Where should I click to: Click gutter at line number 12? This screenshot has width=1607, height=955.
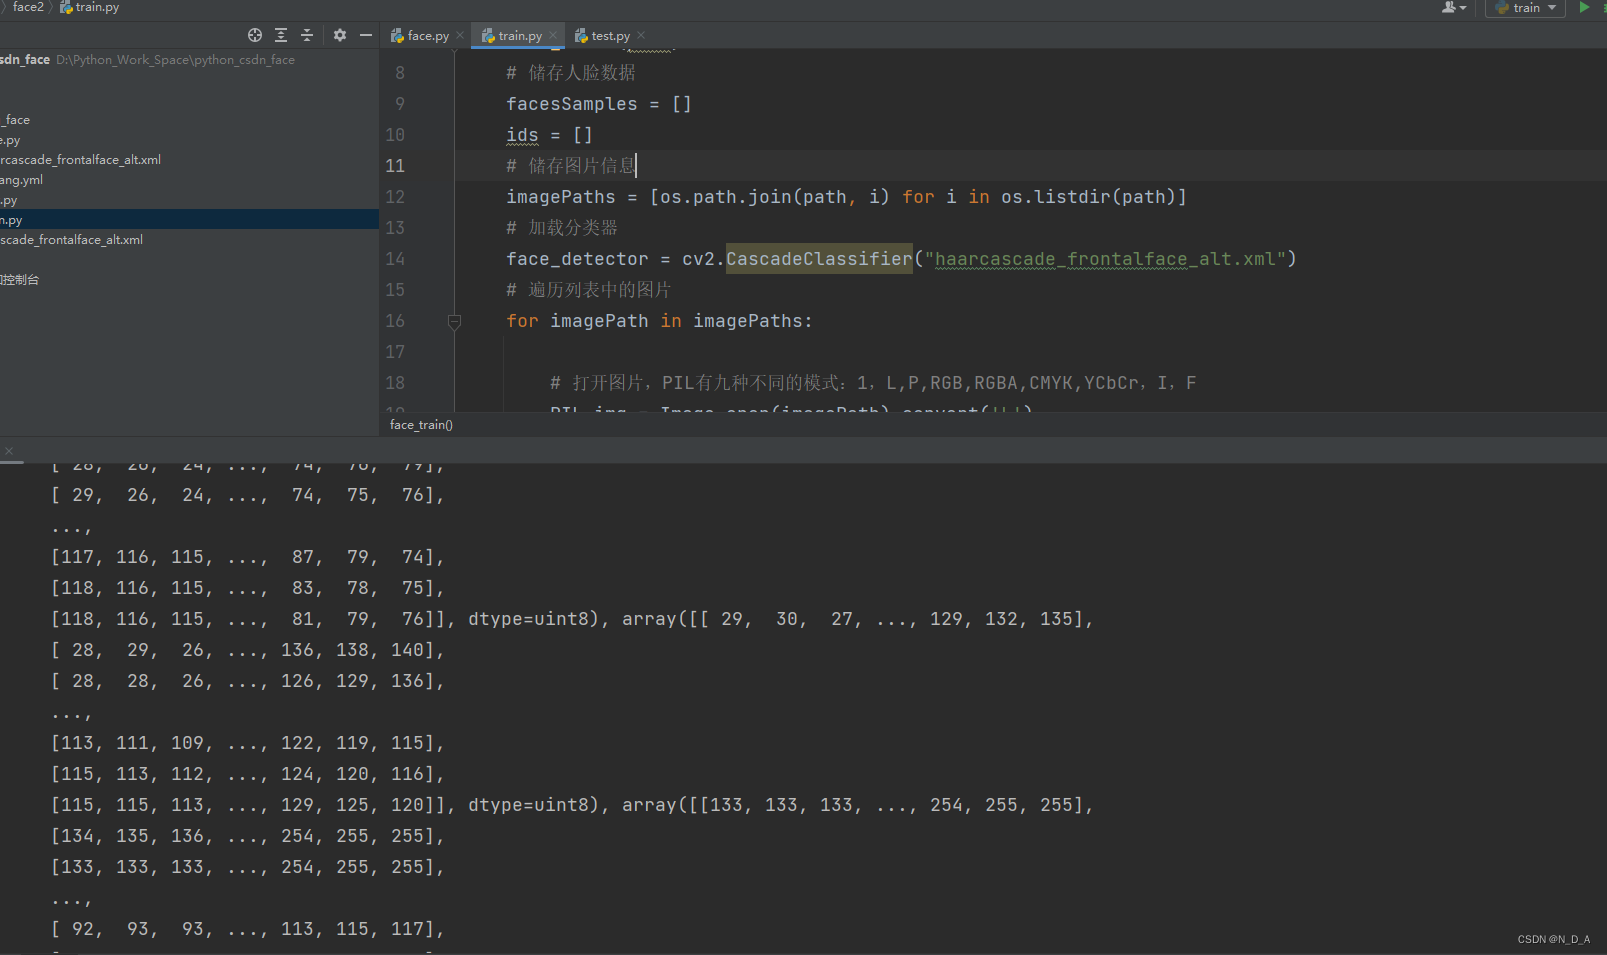click(396, 197)
